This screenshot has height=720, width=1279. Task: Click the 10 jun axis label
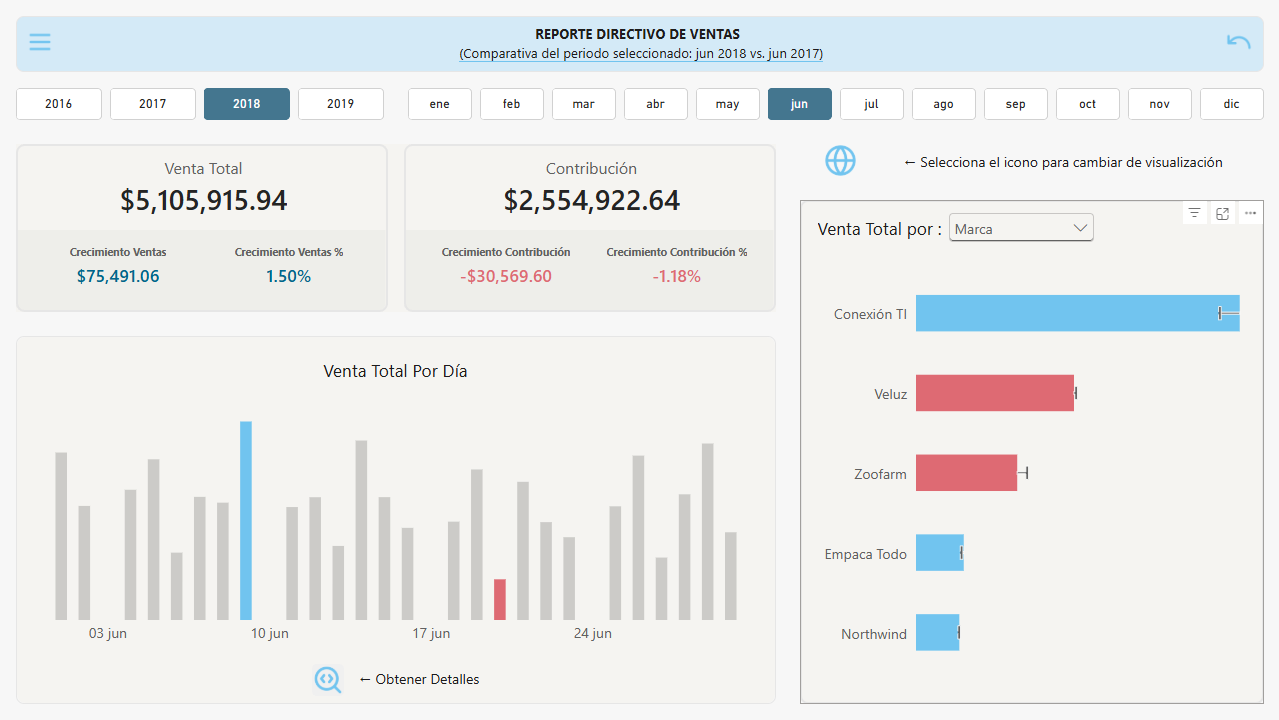[x=270, y=633]
